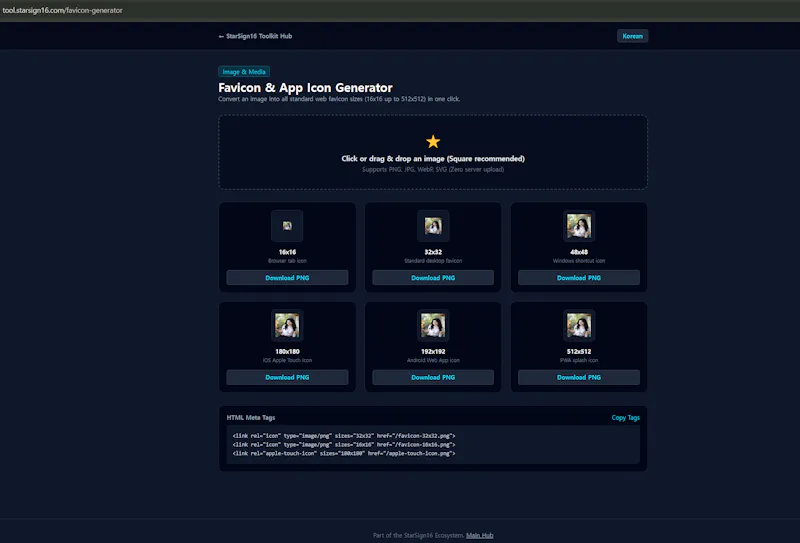Switch language with the Korean button
This screenshot has width=800, height=543.
click(x=633, y=36)
